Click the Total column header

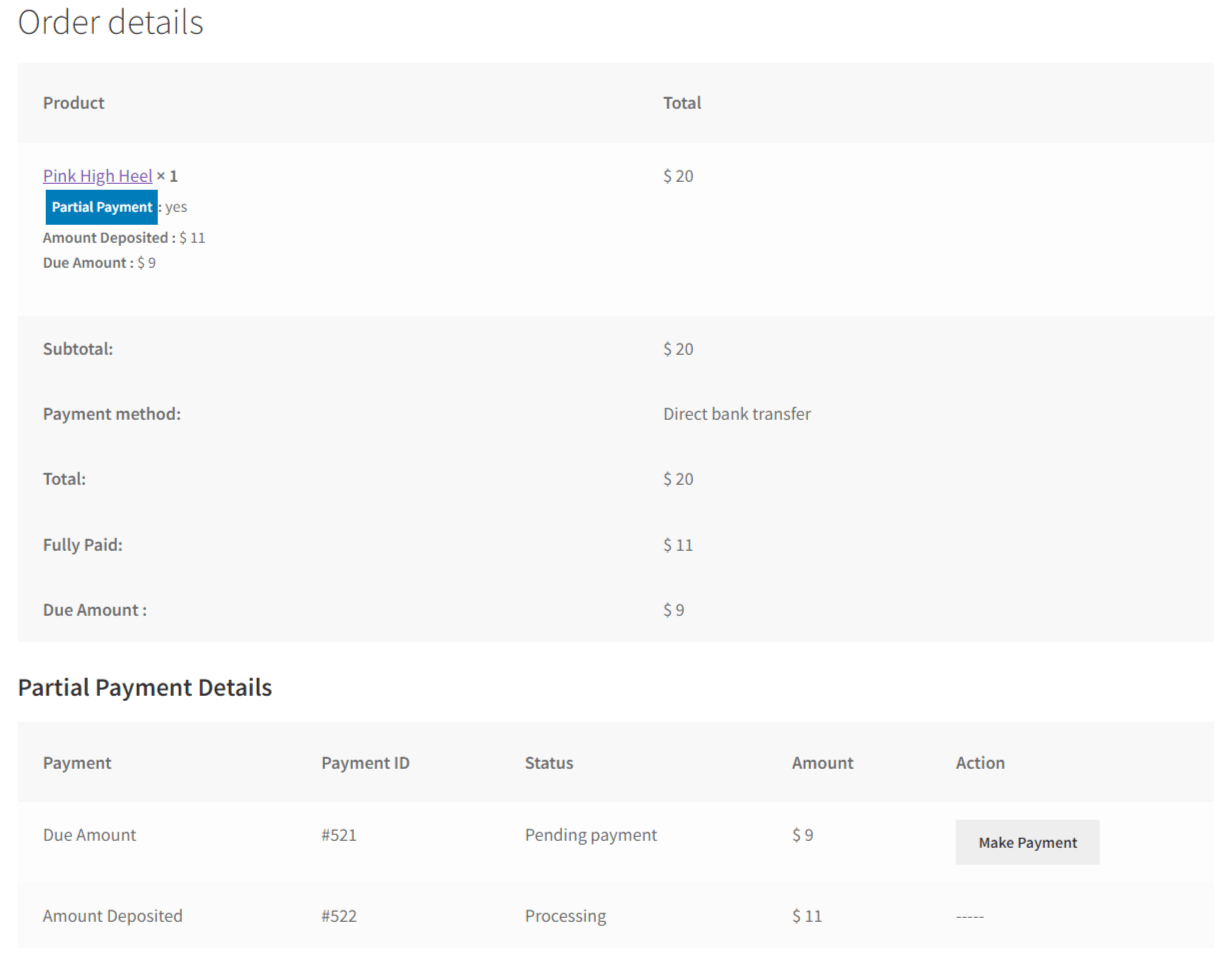tap(682, 103)
